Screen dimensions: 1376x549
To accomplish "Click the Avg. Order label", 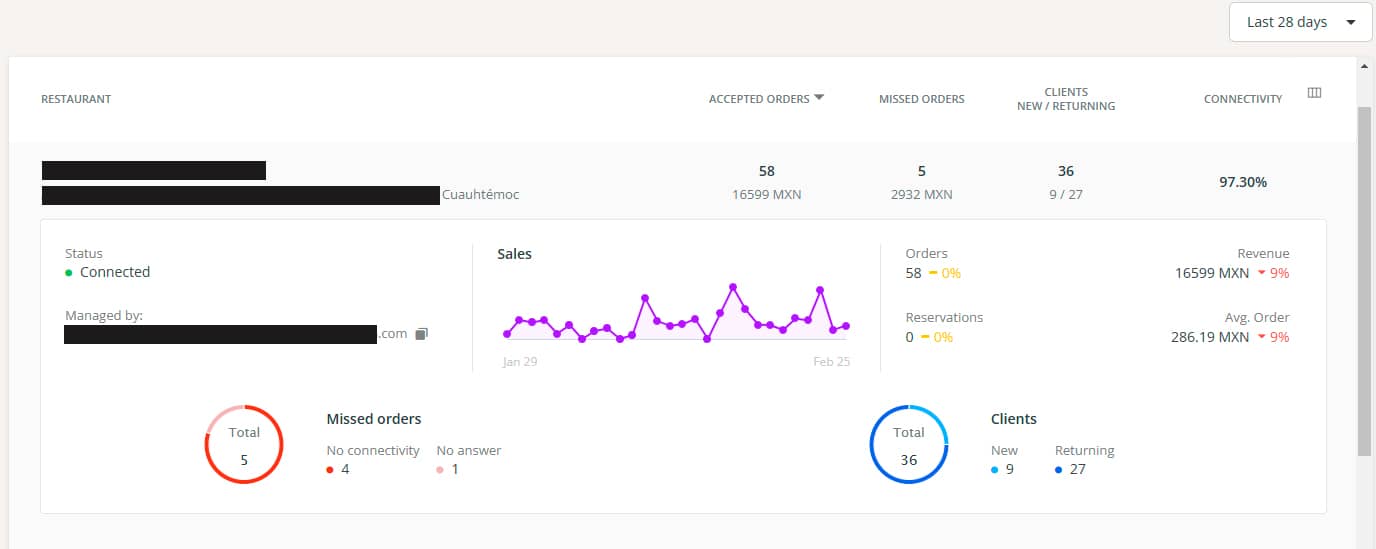I will point(1257,317).
